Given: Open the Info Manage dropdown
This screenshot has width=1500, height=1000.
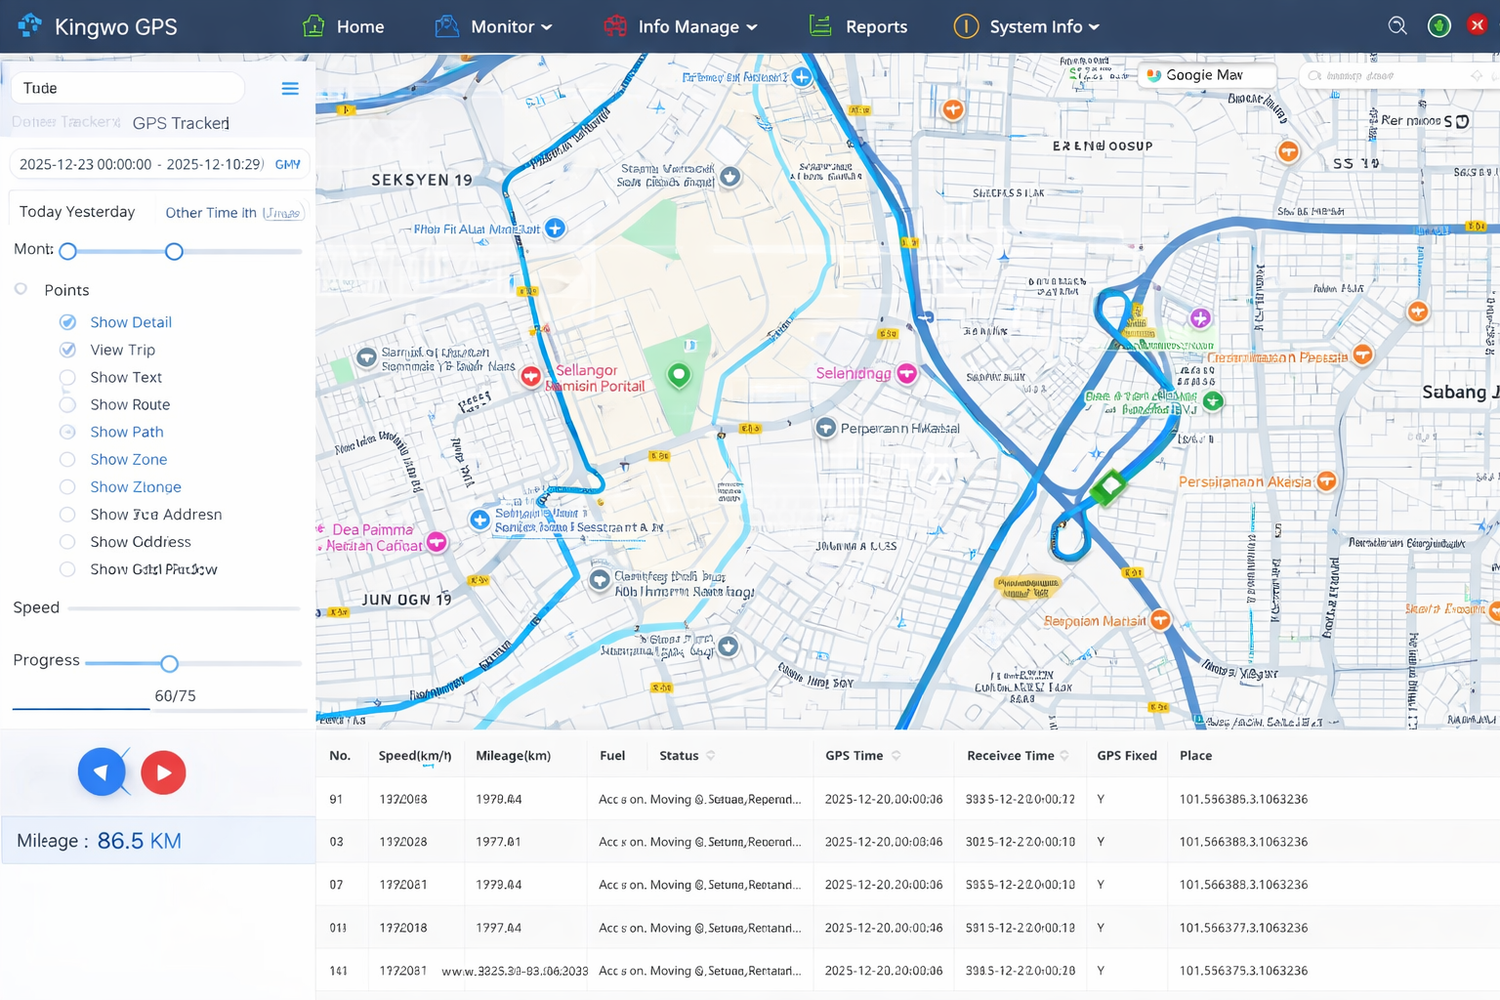Looking at the screenshot, I should (x=682, y=27).
